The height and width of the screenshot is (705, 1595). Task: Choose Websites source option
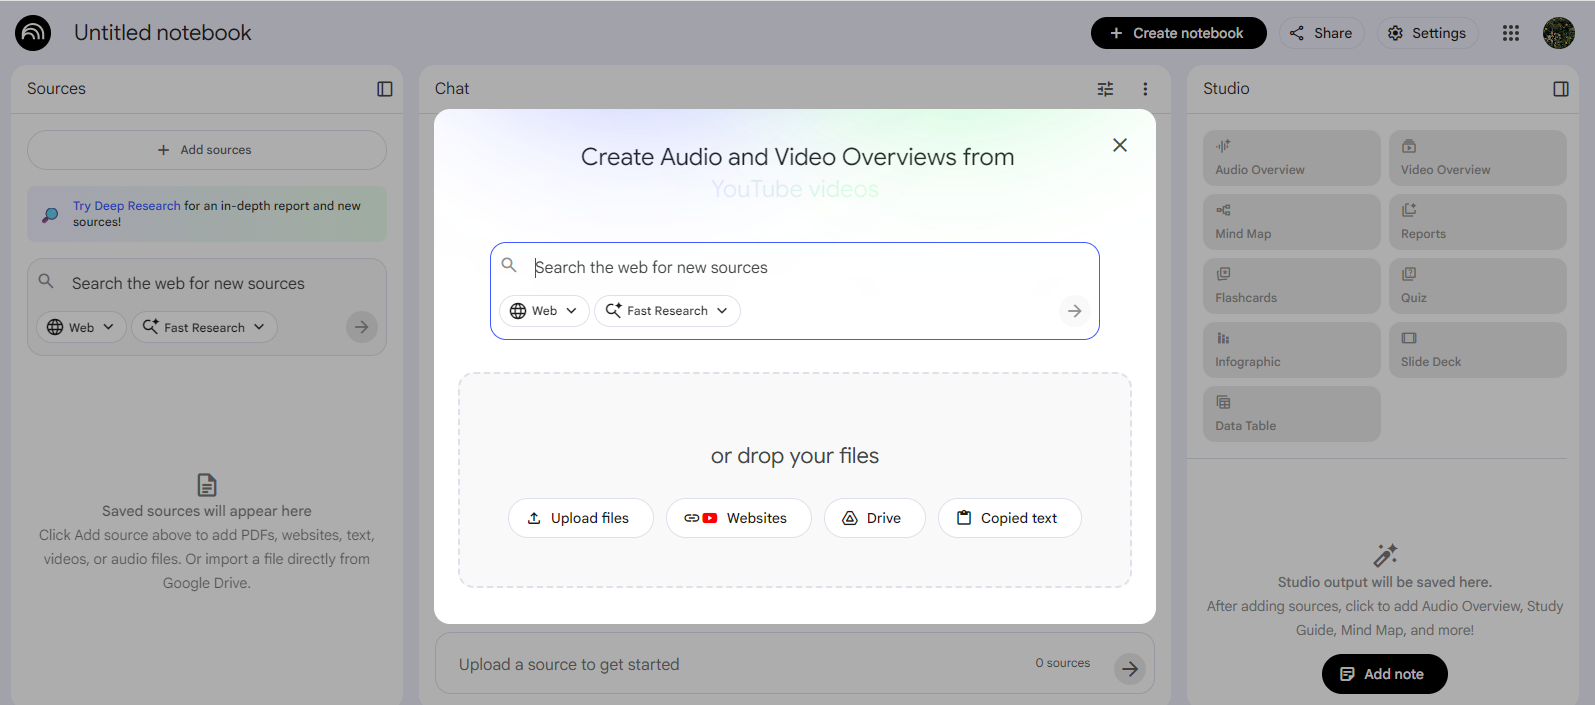coord(738,518)
